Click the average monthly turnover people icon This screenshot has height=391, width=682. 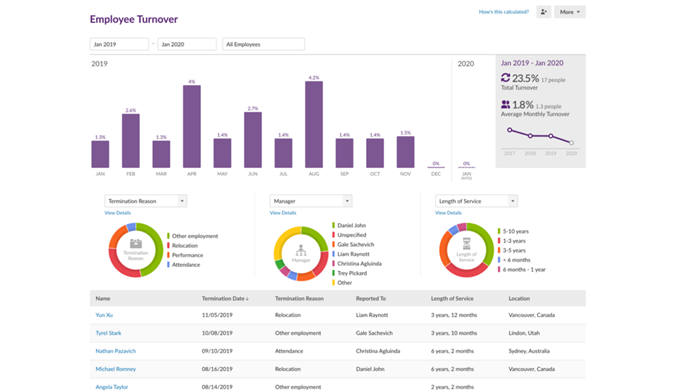click(505, 104)
